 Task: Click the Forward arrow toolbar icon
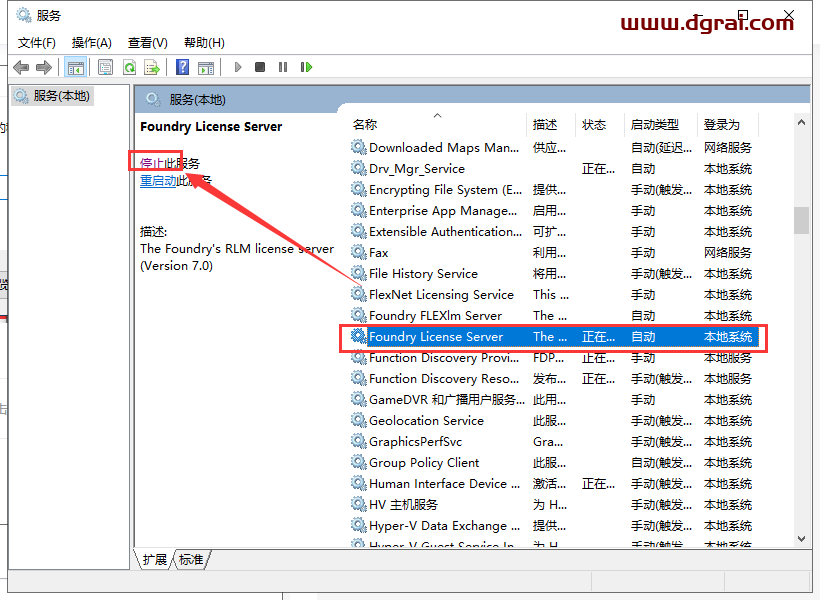44,67
